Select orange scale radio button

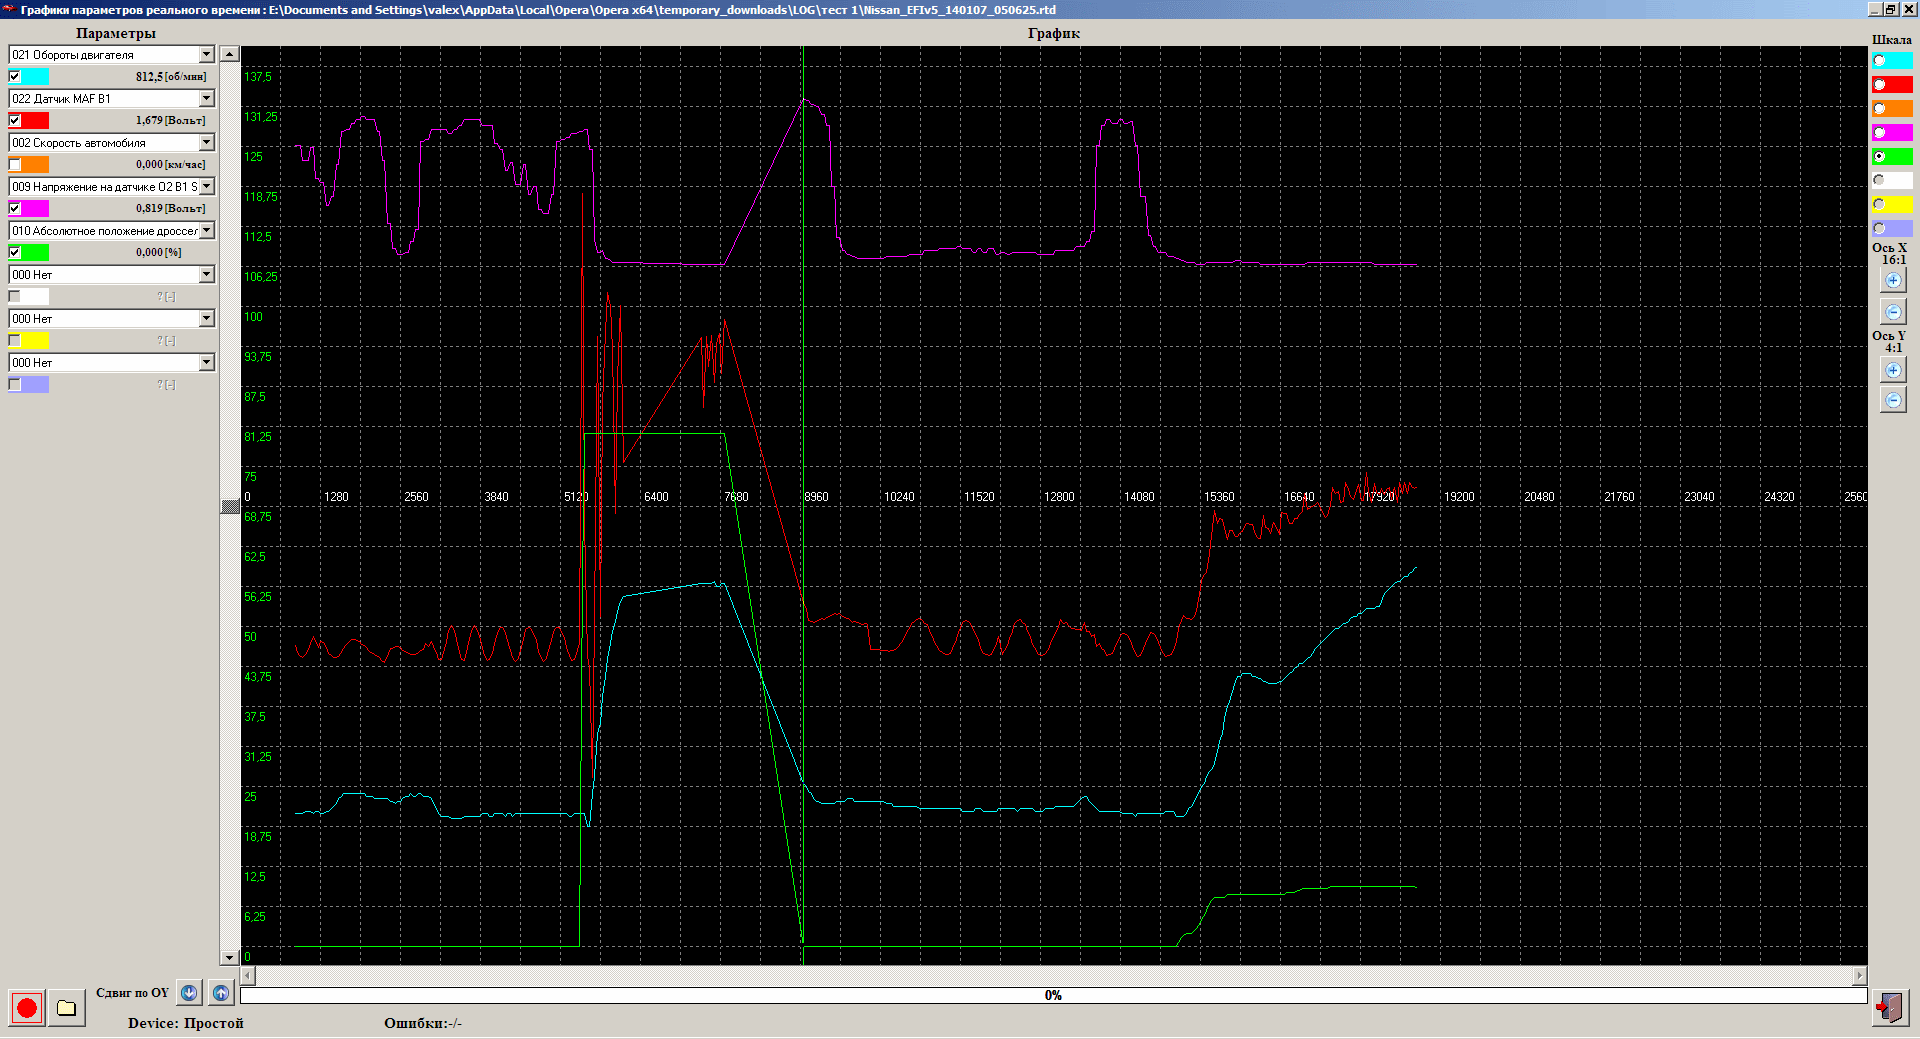(x=1879, y=108)
